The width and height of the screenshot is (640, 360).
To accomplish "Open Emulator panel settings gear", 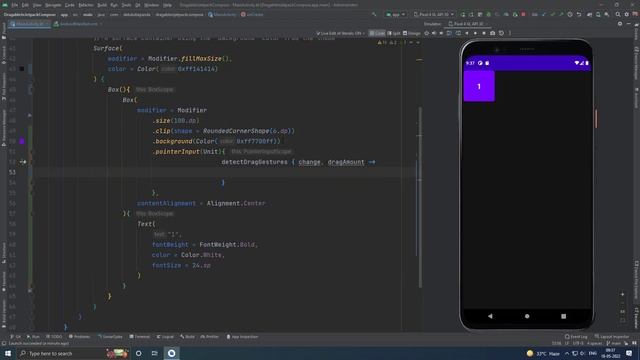I will pos(620,24).
